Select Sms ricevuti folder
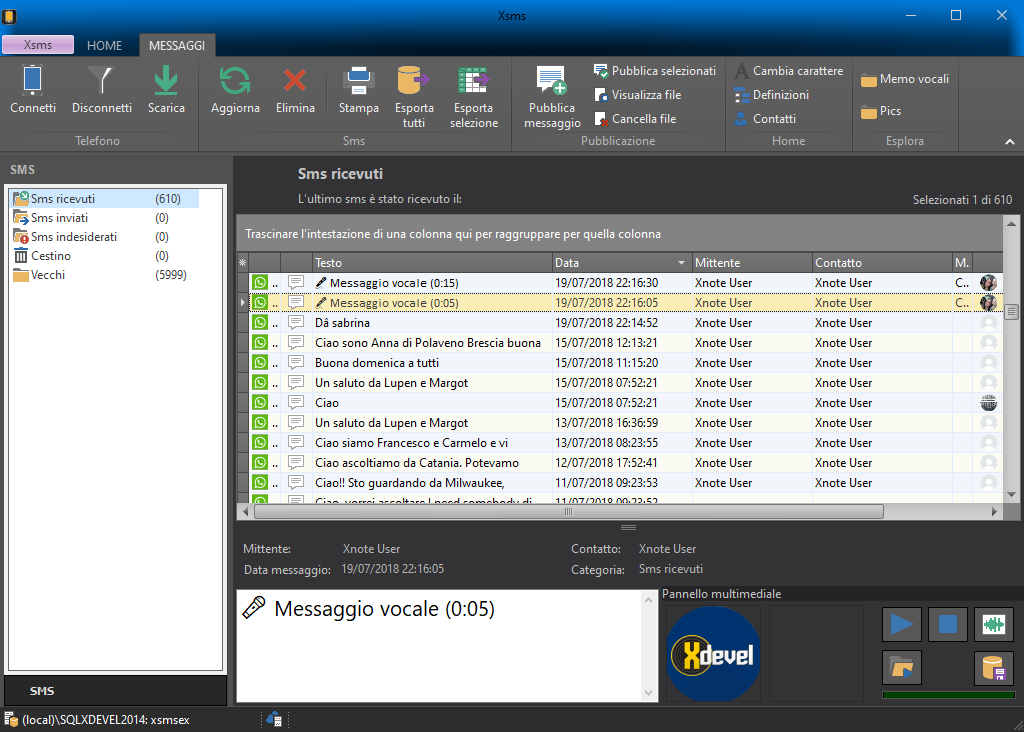The width and height of the screenshot is (1024, 732). click(x=105, y=199)
